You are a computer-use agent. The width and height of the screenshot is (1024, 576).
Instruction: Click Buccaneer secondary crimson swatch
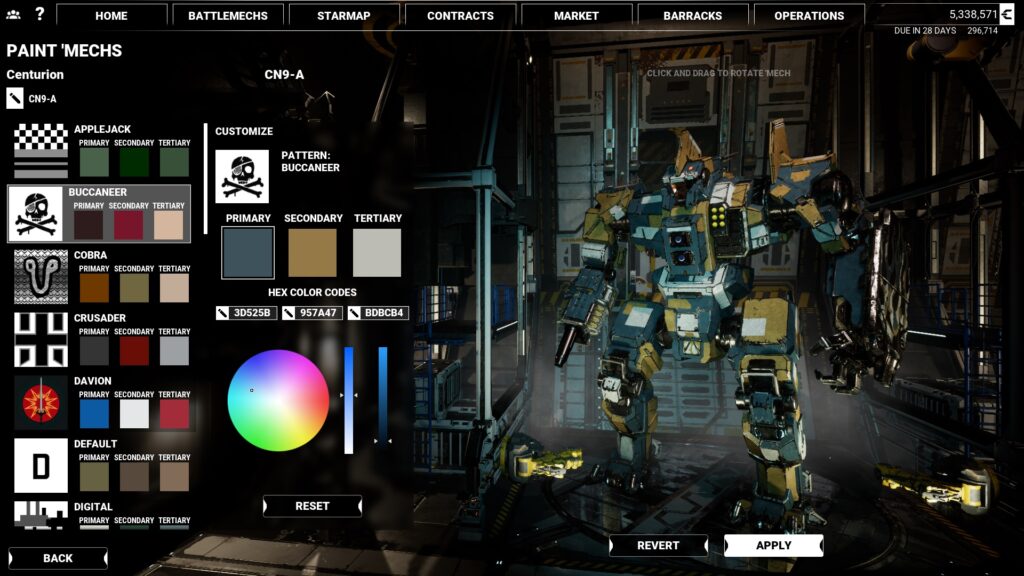[129, 225]
